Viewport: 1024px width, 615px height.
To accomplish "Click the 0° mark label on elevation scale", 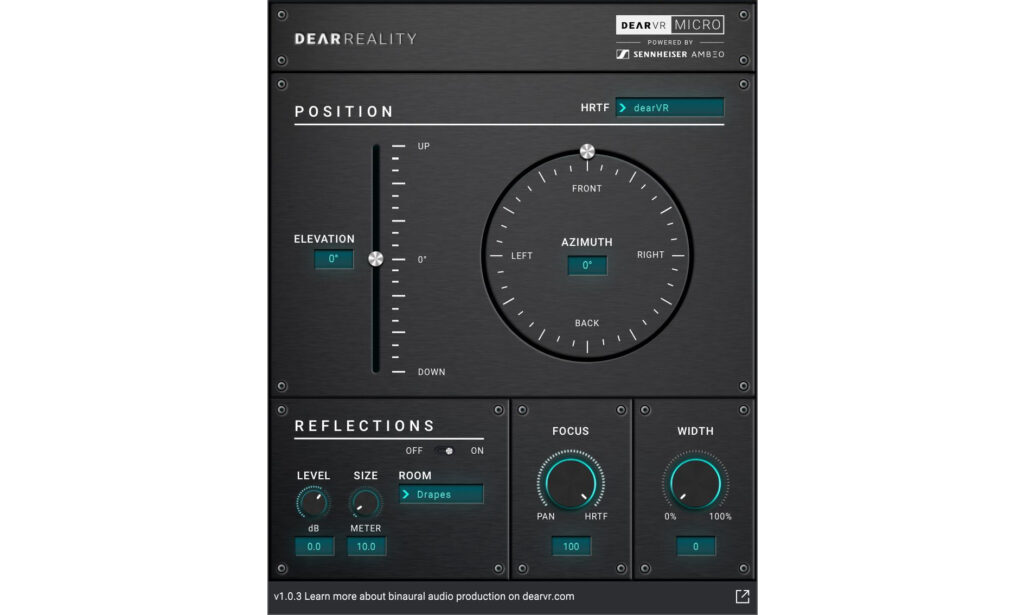I will click(x=422, y=260).
